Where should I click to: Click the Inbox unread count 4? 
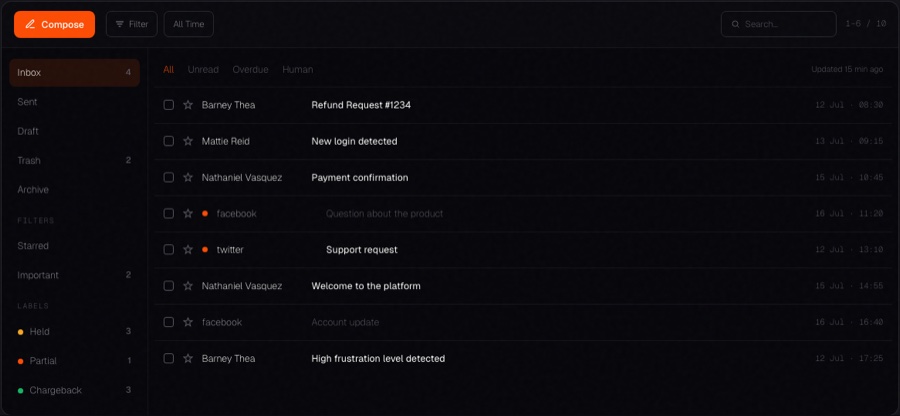click(128, 72)
